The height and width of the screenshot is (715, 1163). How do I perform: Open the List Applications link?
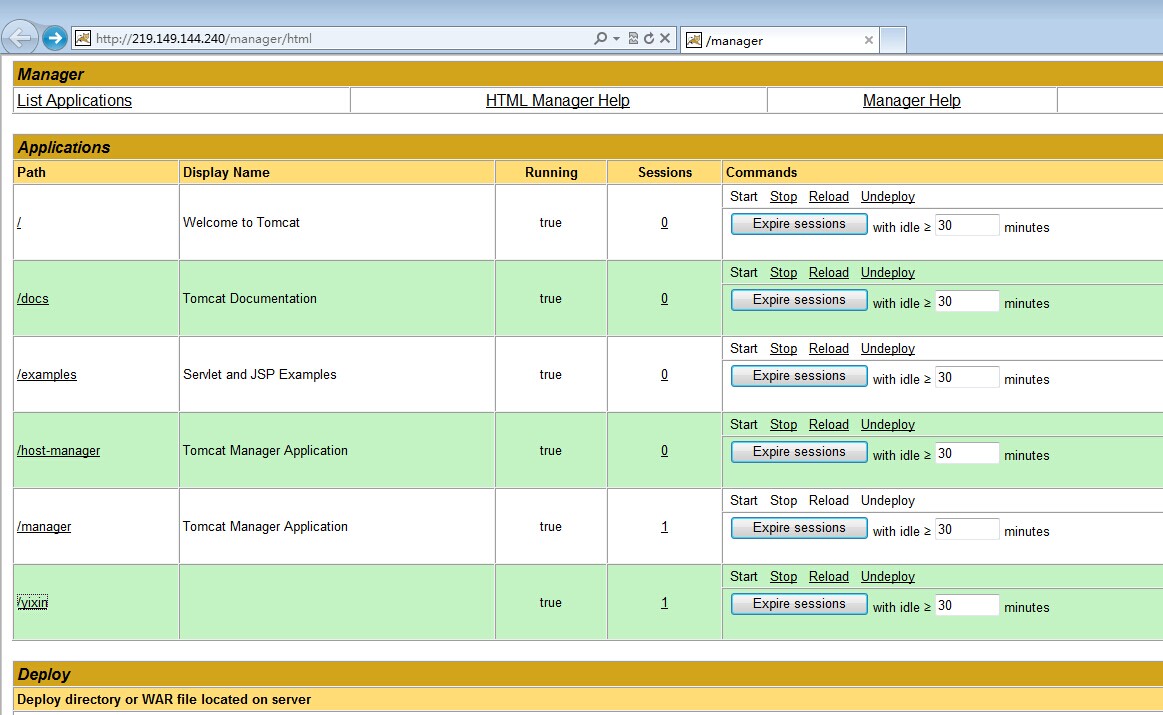(74, 100)
